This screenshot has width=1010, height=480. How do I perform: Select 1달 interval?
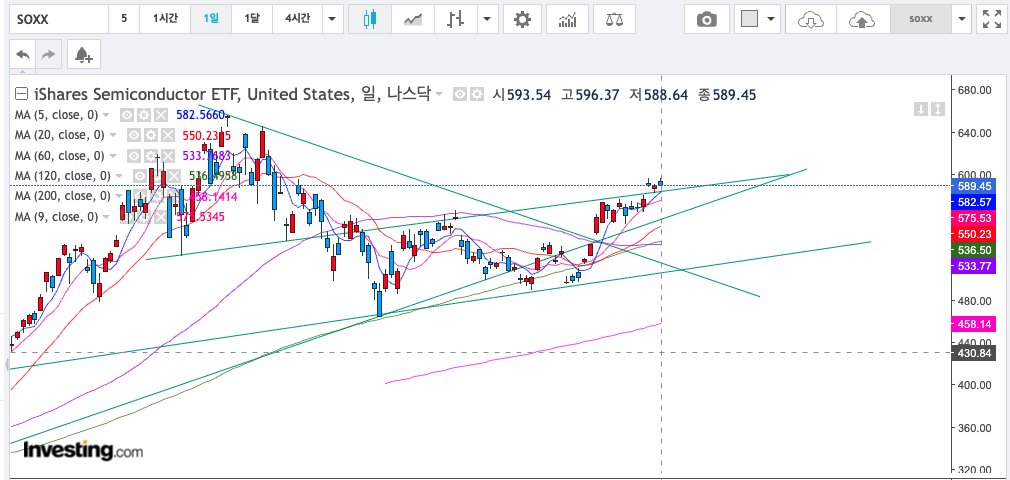click(252, 19)
